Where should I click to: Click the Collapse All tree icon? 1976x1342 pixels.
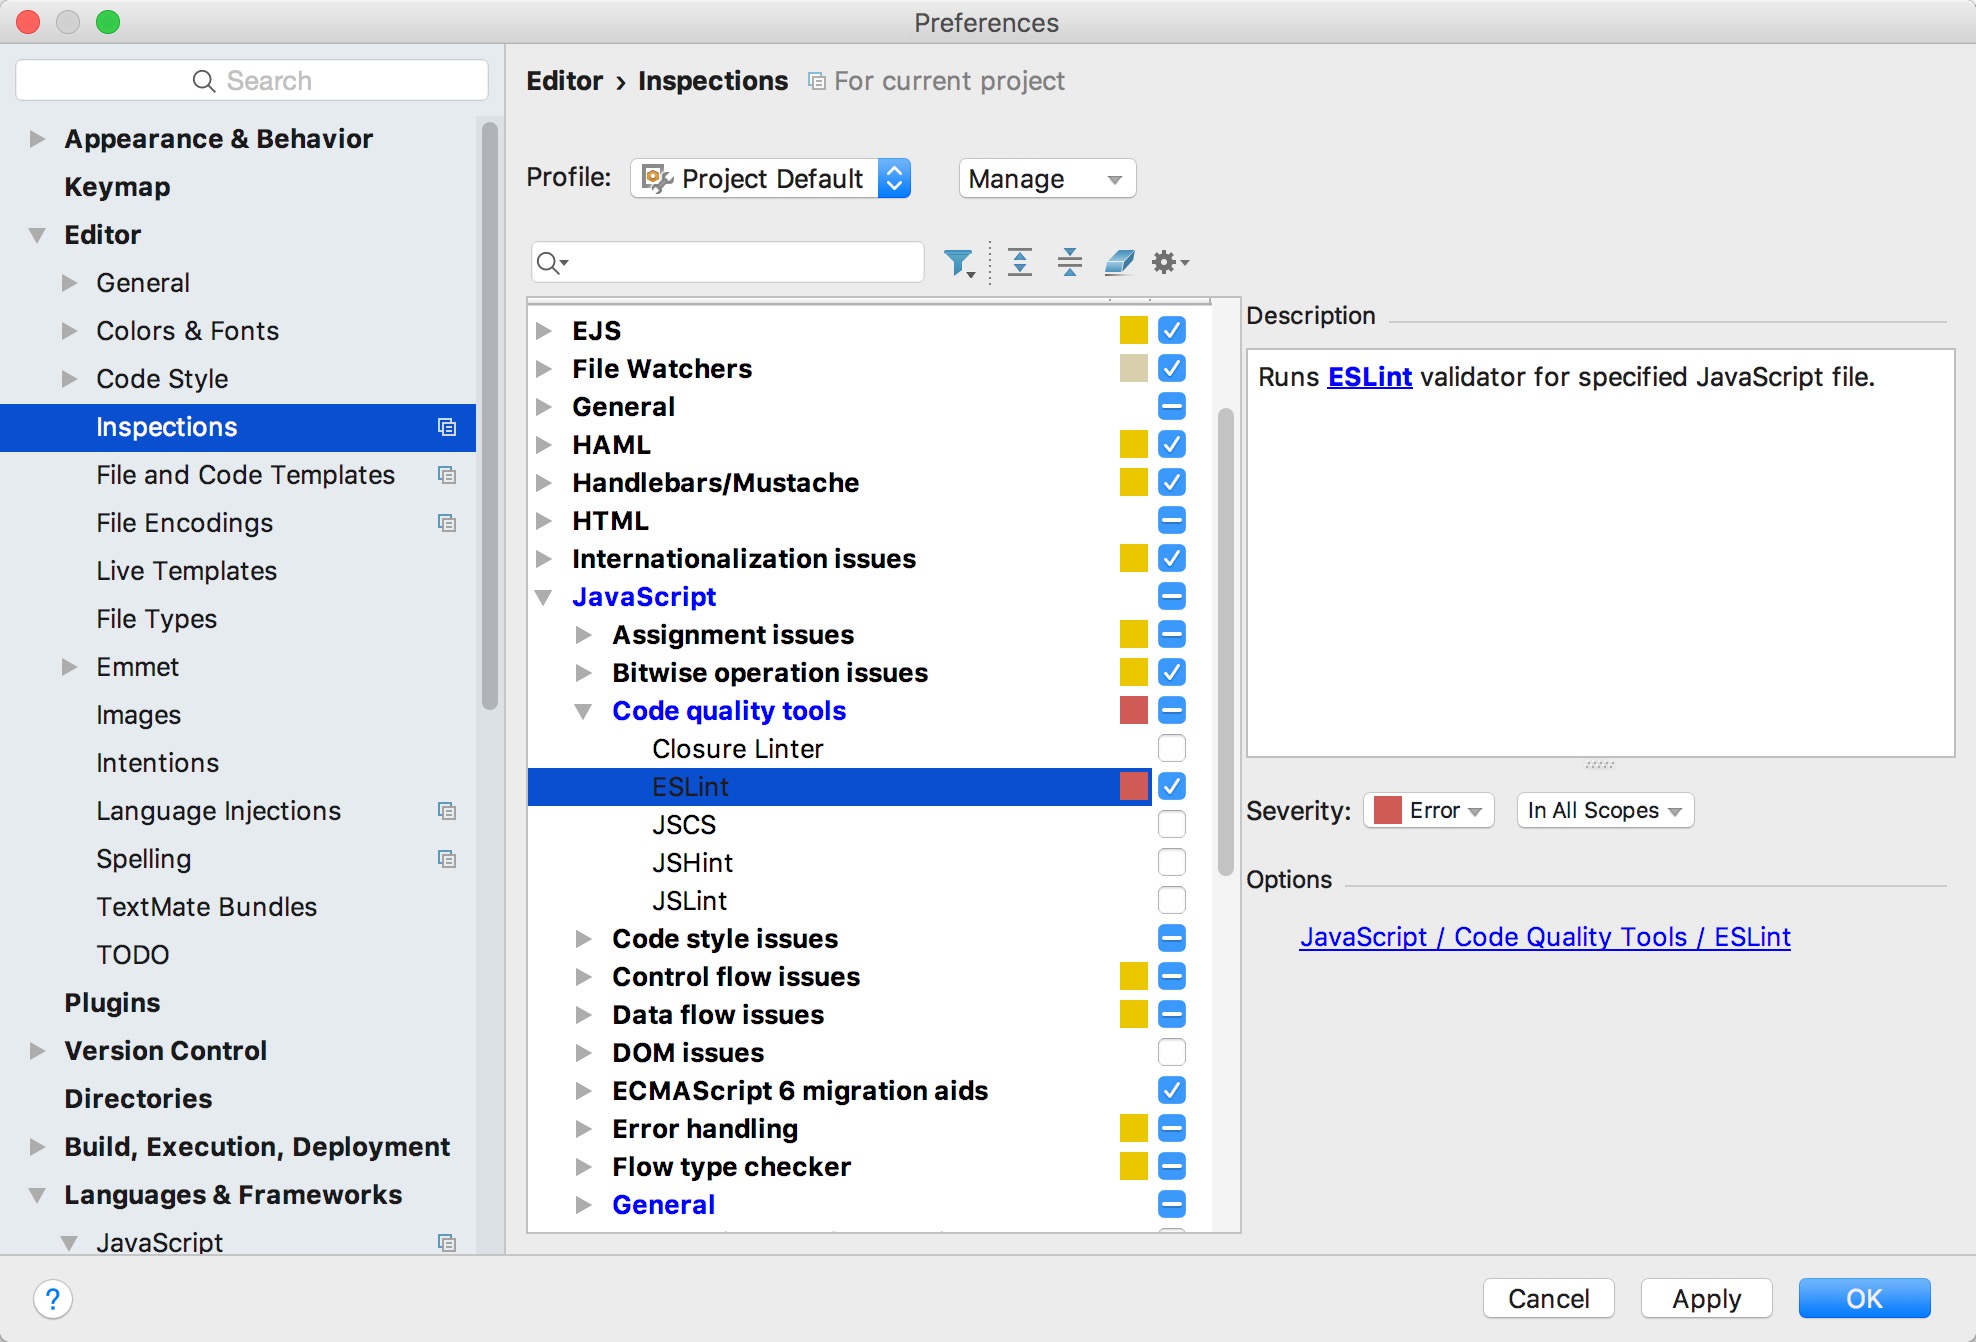pos(1069,263)
